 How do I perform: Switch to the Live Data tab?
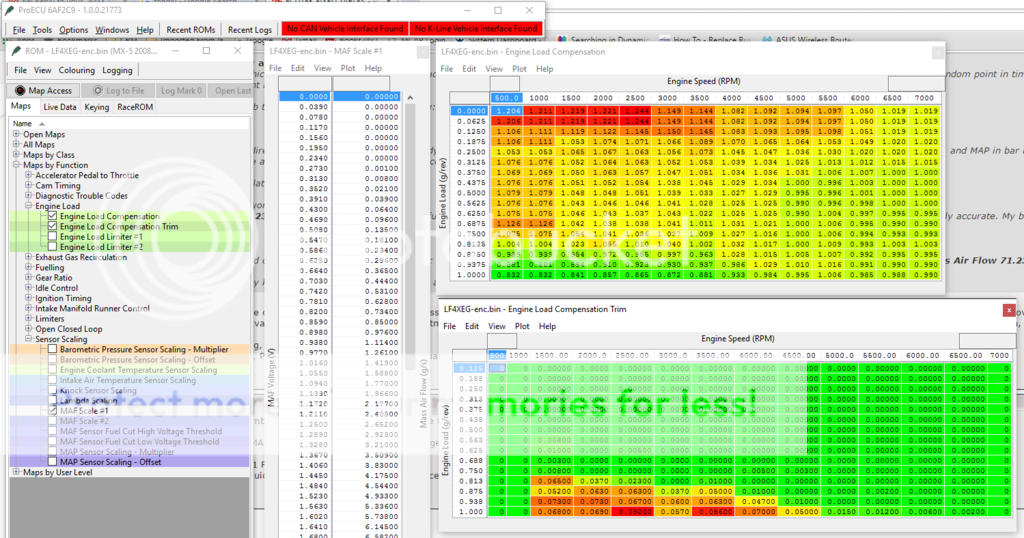click(59, 106)
